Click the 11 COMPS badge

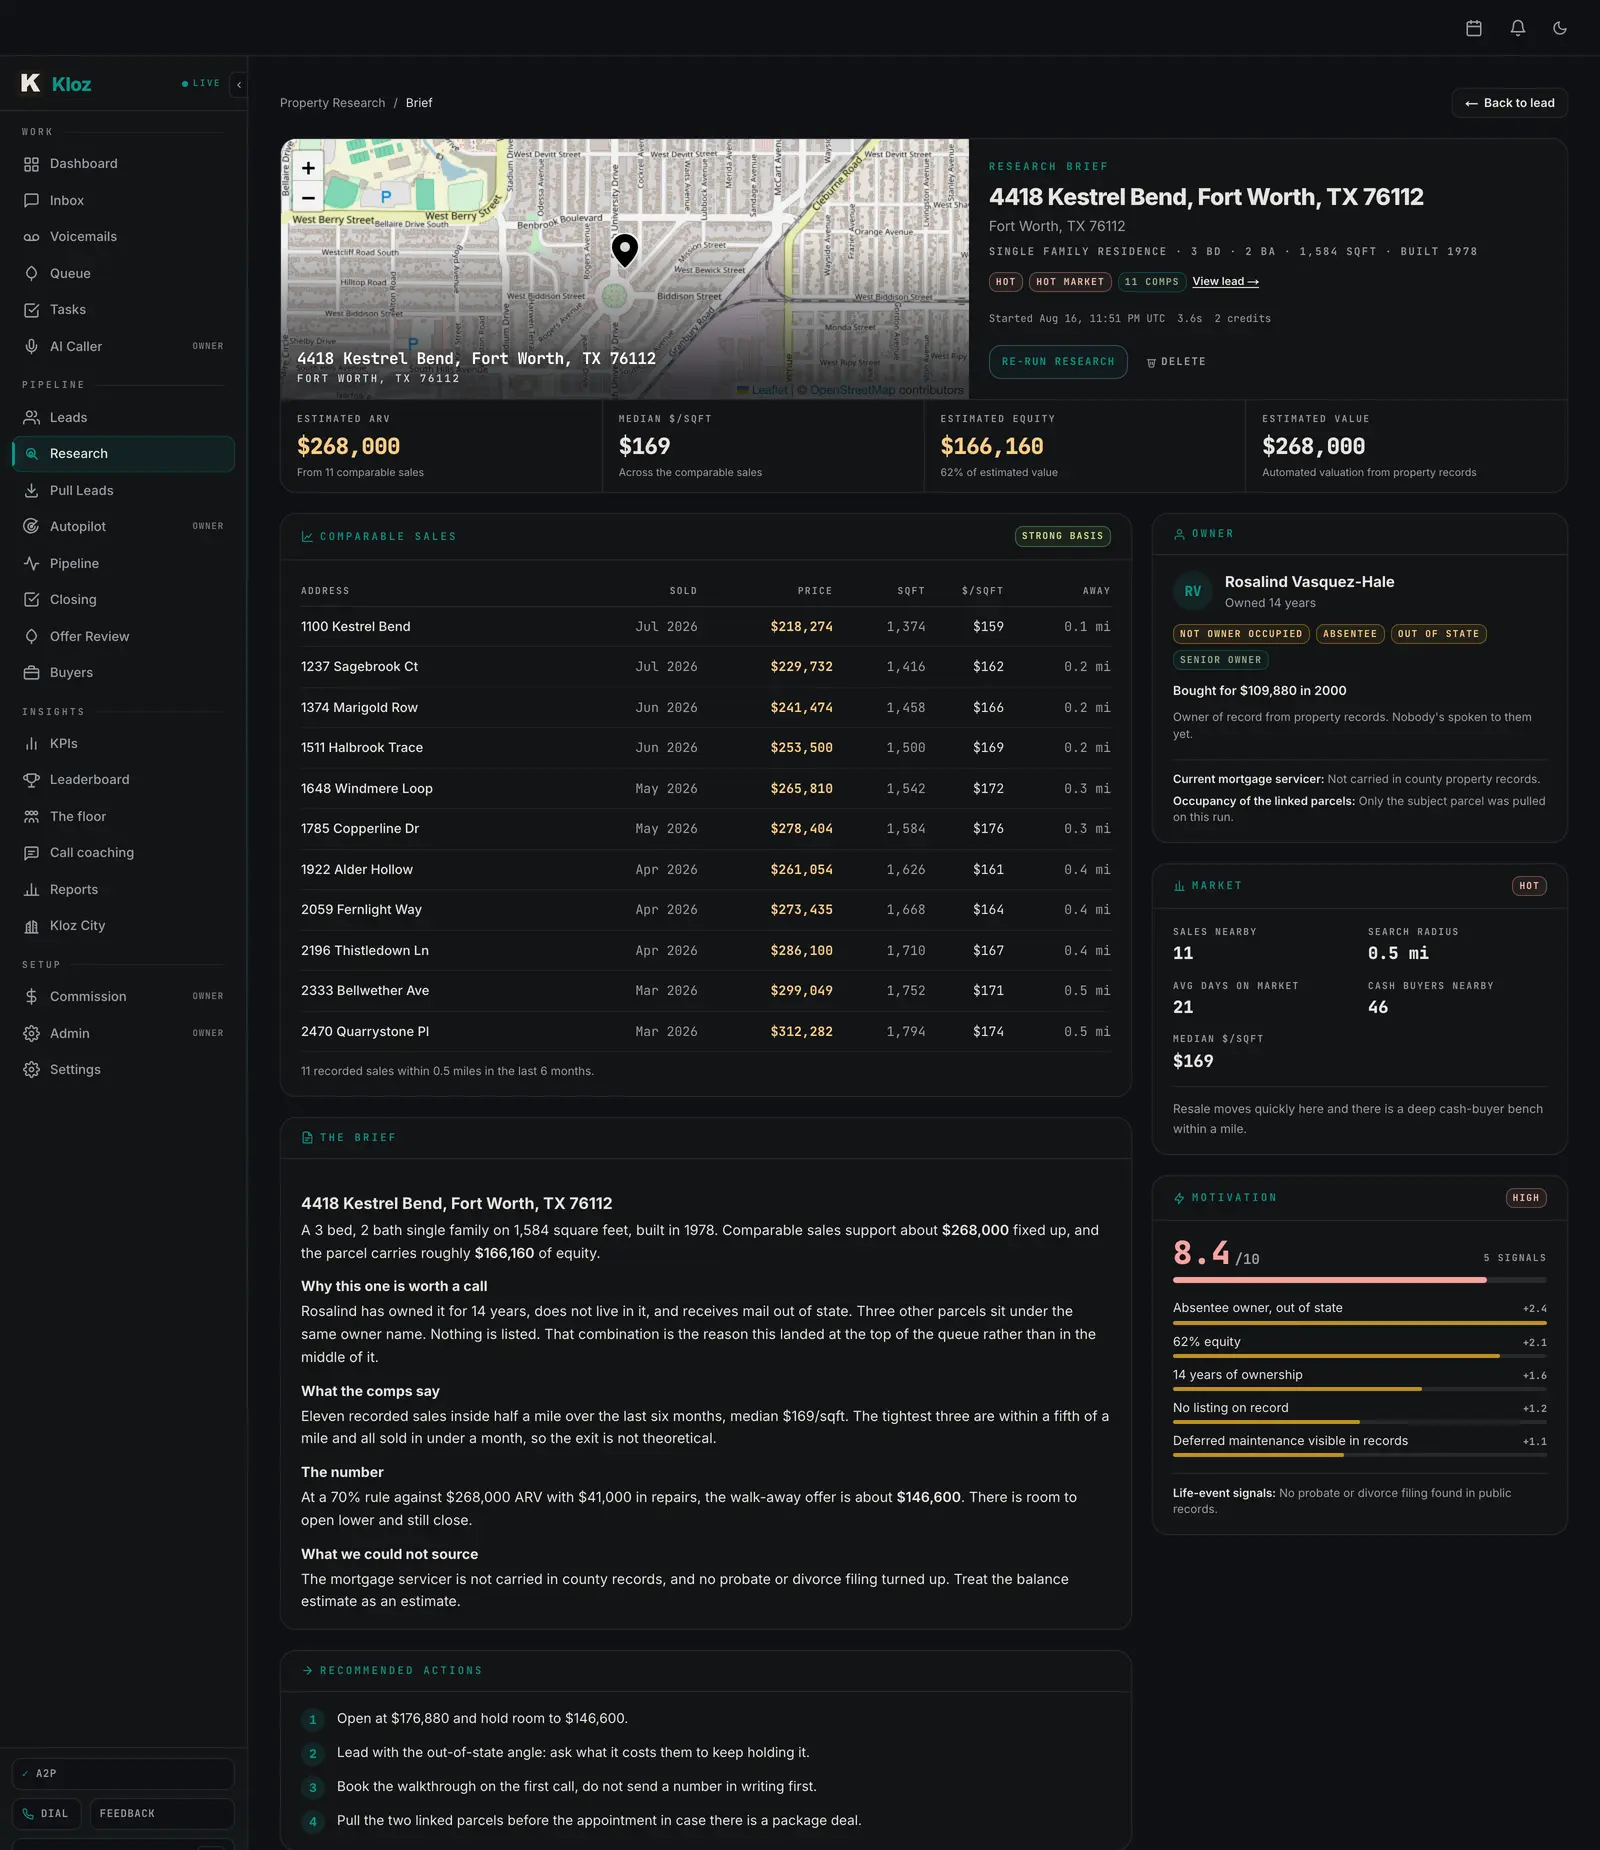coord(1152,282)
